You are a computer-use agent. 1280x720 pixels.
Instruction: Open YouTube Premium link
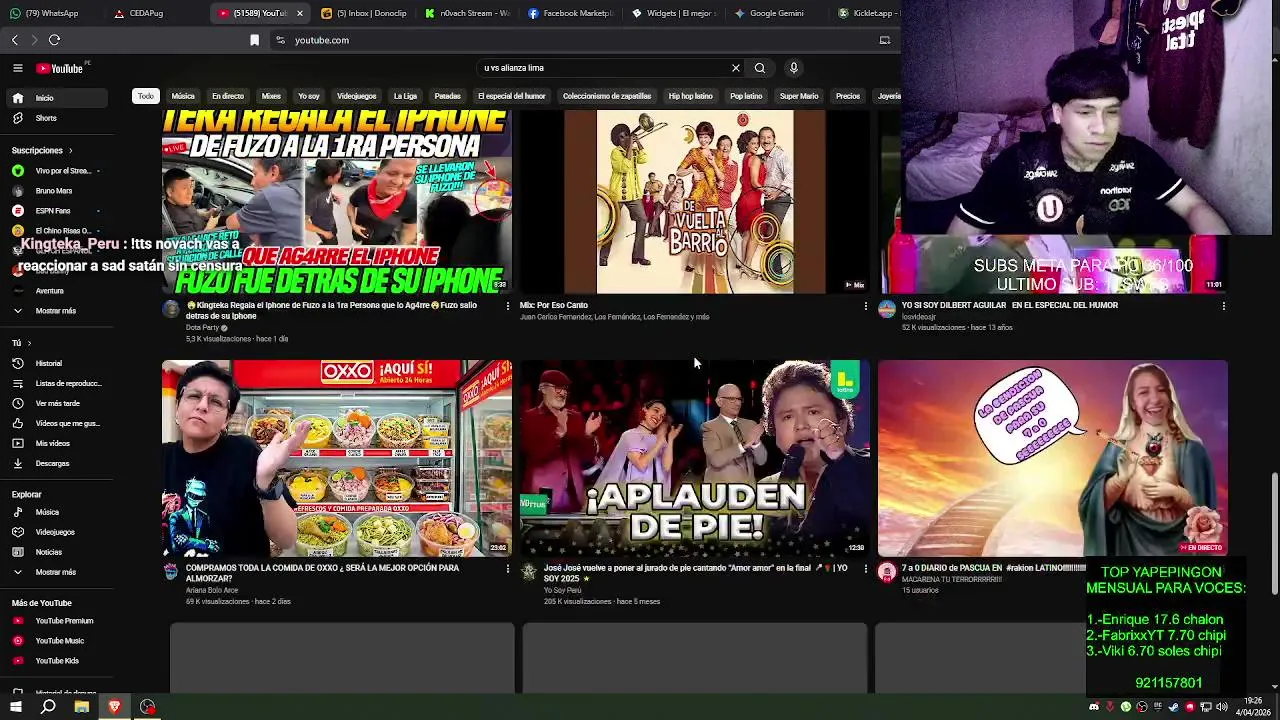pyautogui.click(x=57, y=621)
